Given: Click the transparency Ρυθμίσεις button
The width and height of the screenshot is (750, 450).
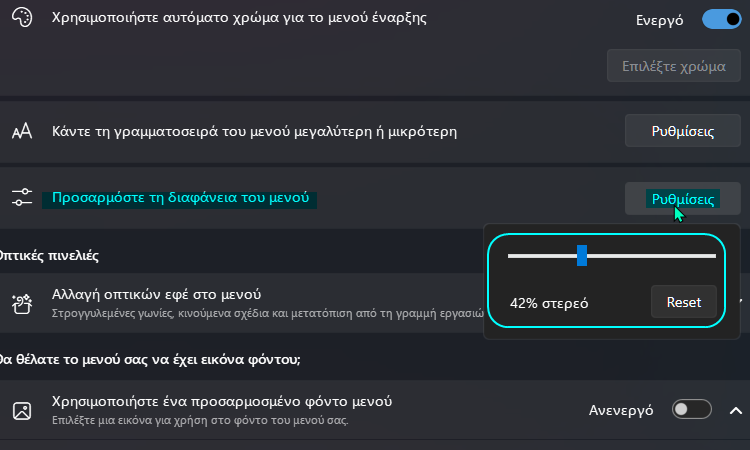Looking at the screenshot, I should pyautogui.click(x=683, y=198).
